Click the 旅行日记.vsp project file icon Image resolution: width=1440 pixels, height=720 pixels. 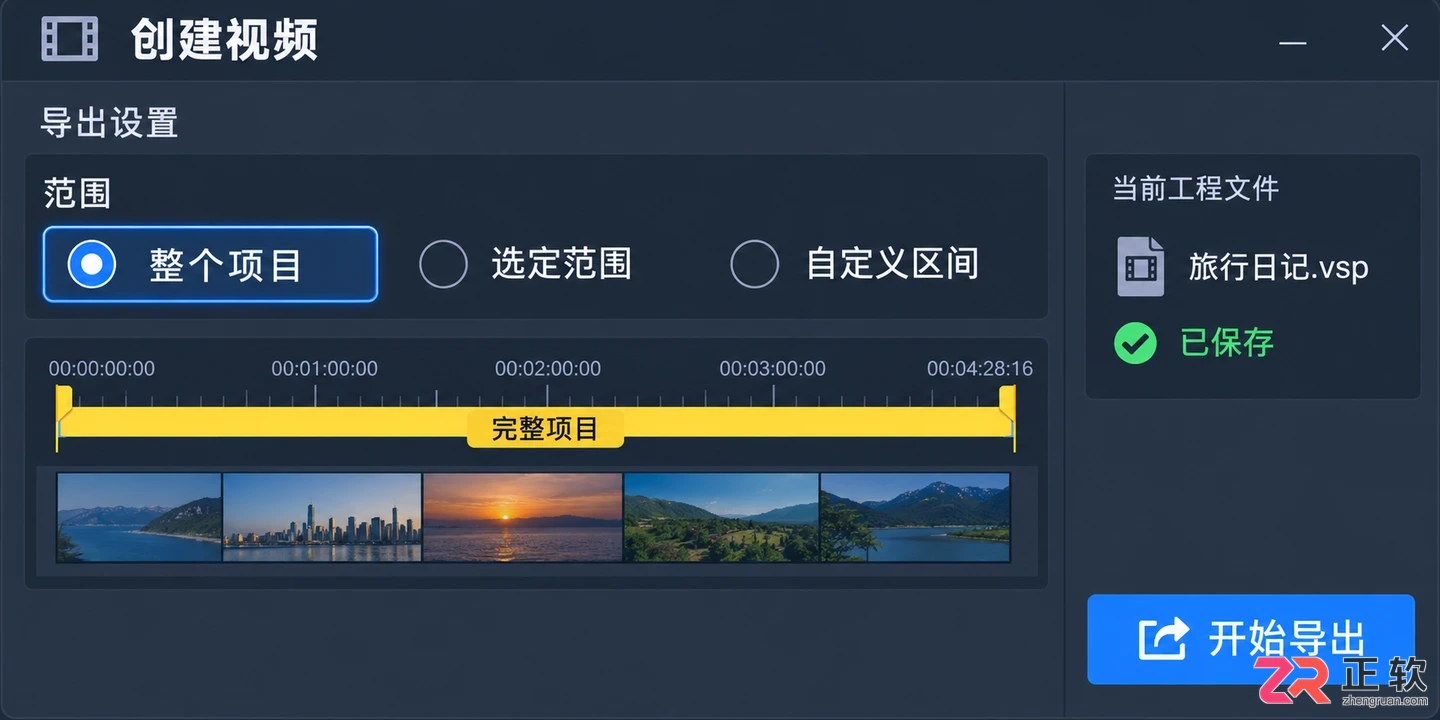(1141, 267)
